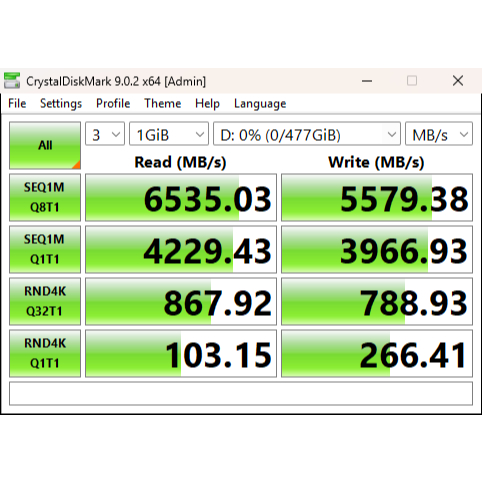Open the Language menu
The width and height of the screenshot is (482, 482).
pyautogui.click(x=260, y=104)
